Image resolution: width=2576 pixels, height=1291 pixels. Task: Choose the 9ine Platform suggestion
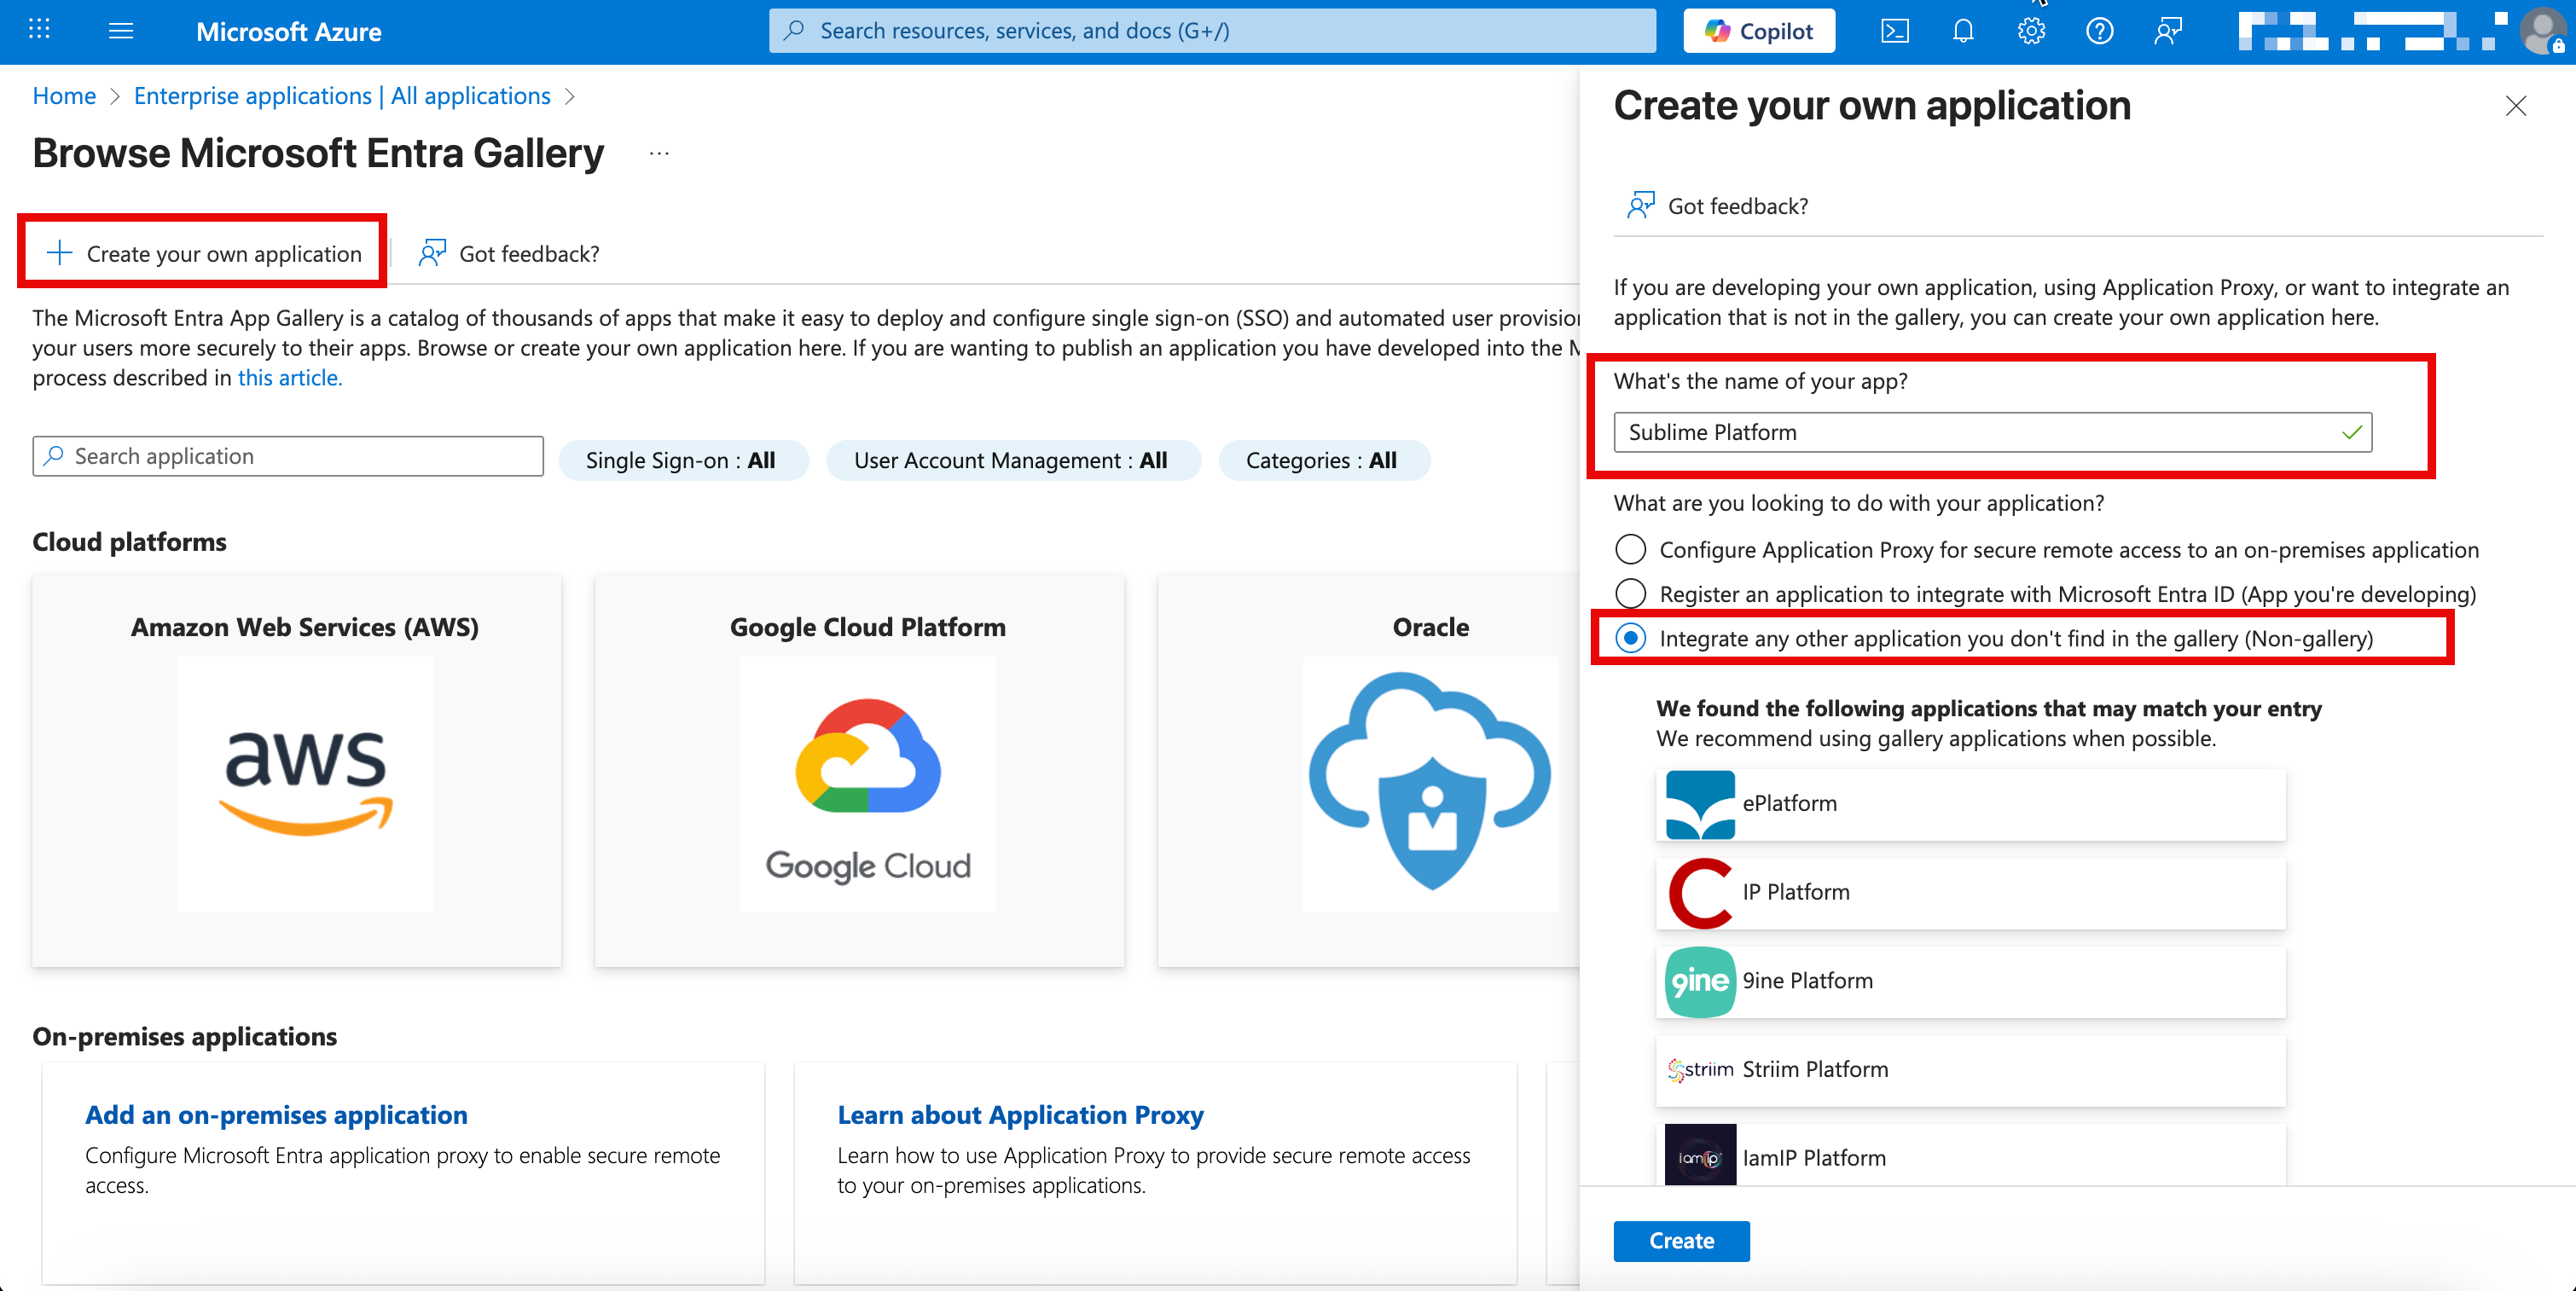pos(1971,981)
